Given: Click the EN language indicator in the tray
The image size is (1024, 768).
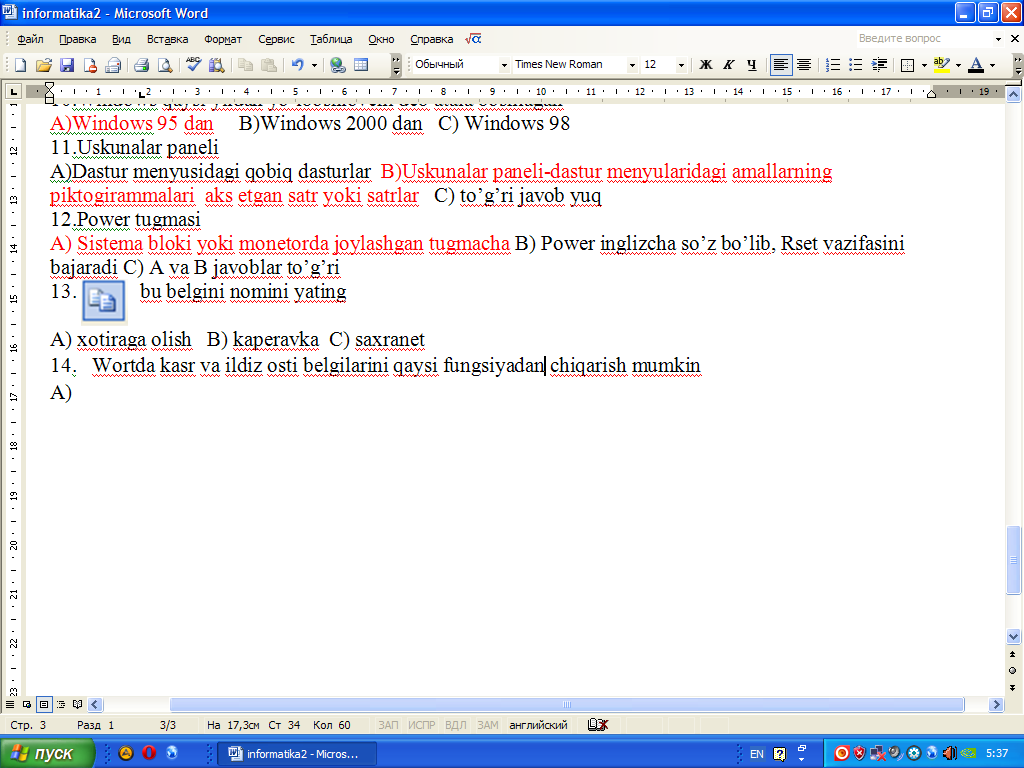Looking at the screenshot, I should click(756, 754).
